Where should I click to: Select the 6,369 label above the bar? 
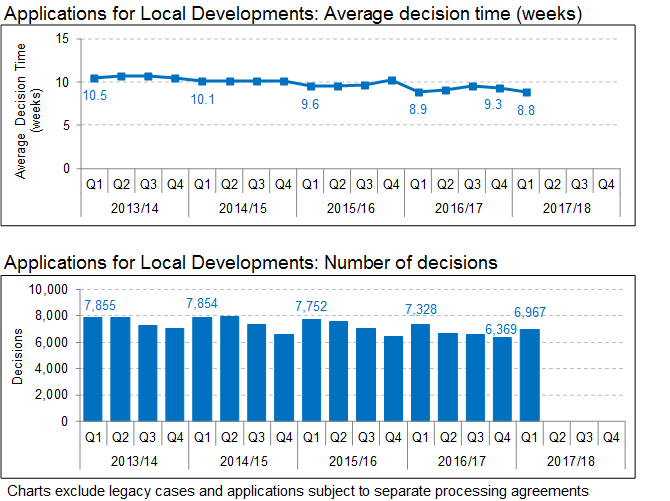tap(502, 329)
